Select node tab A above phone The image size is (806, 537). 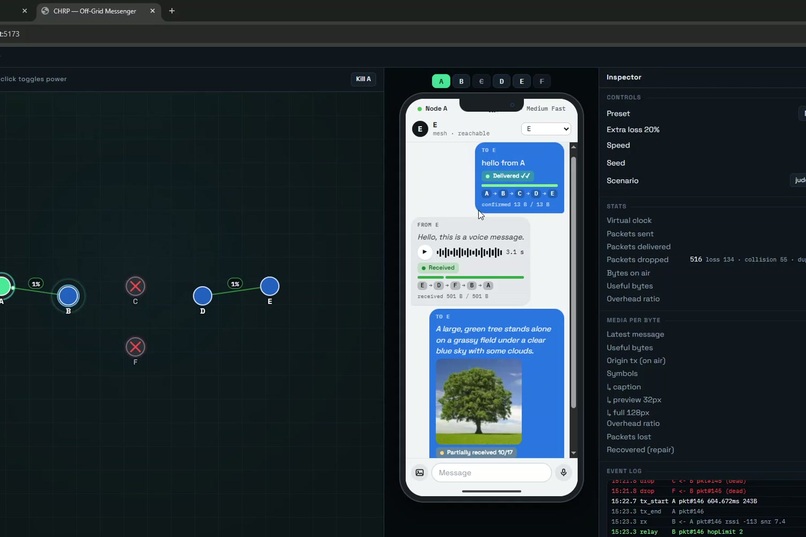[x=441, y=81]
